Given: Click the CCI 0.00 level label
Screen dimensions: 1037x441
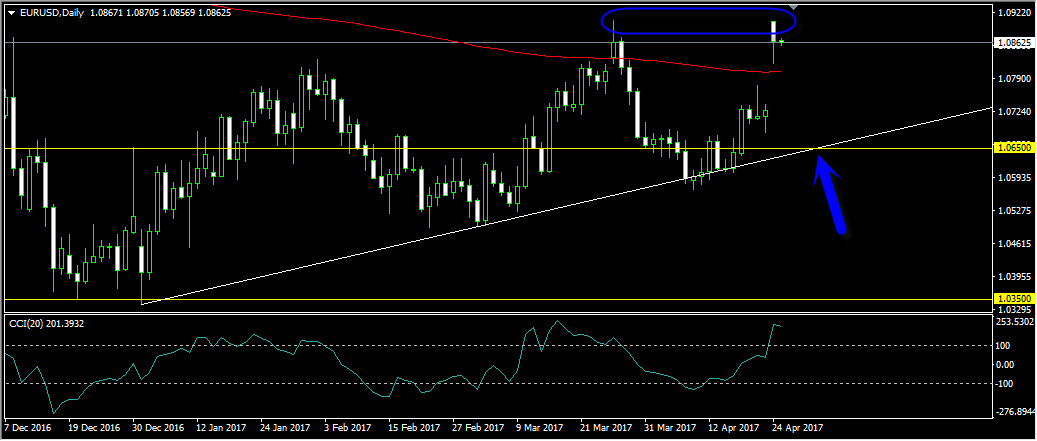Looking at the screenshot, I should pos(1007,365).
